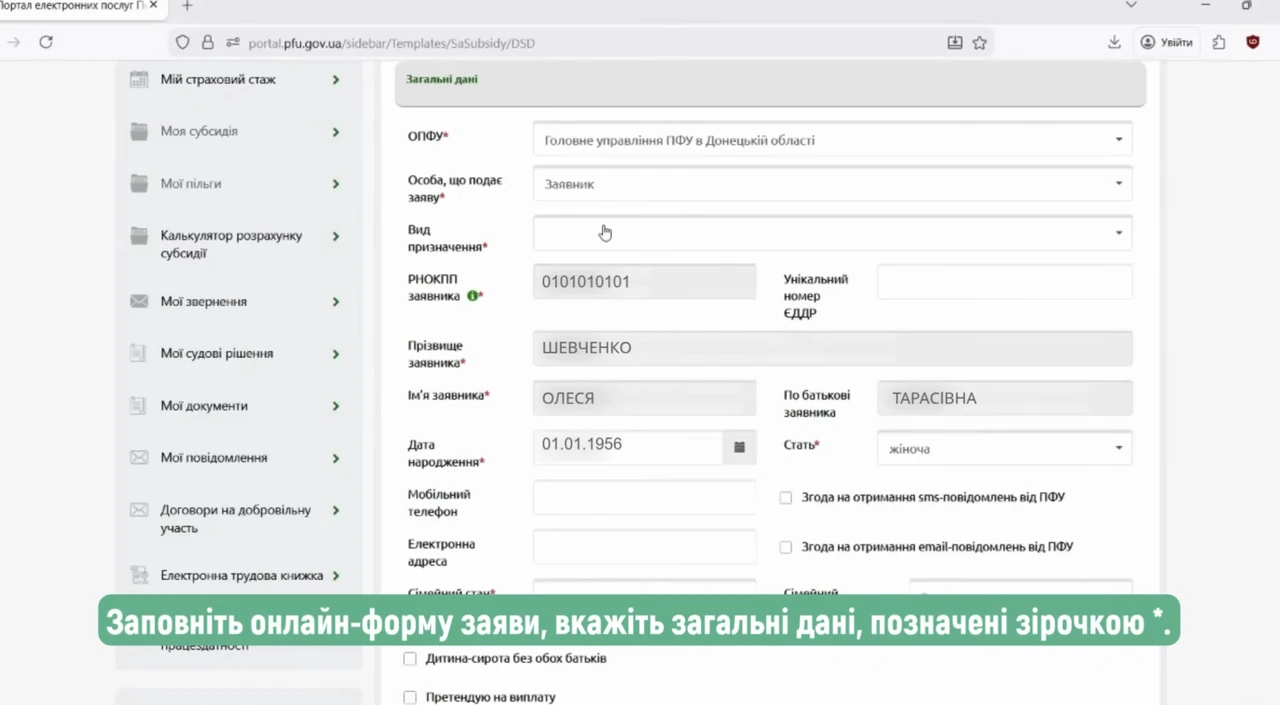The image size is (1280, 705).
Task: Click document icon beside Мої документи
Action: pos(139,406)
